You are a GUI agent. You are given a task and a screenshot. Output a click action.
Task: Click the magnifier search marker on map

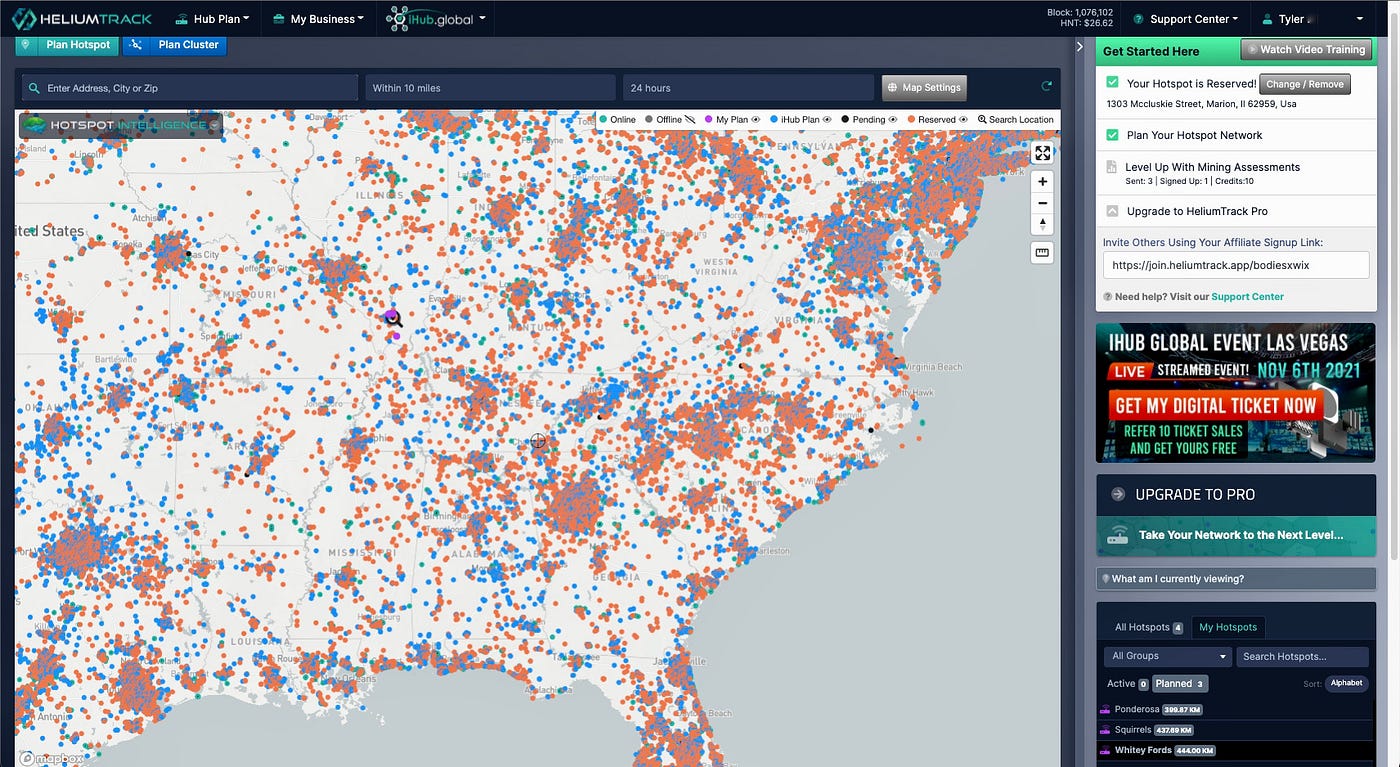tap(394, 319)
